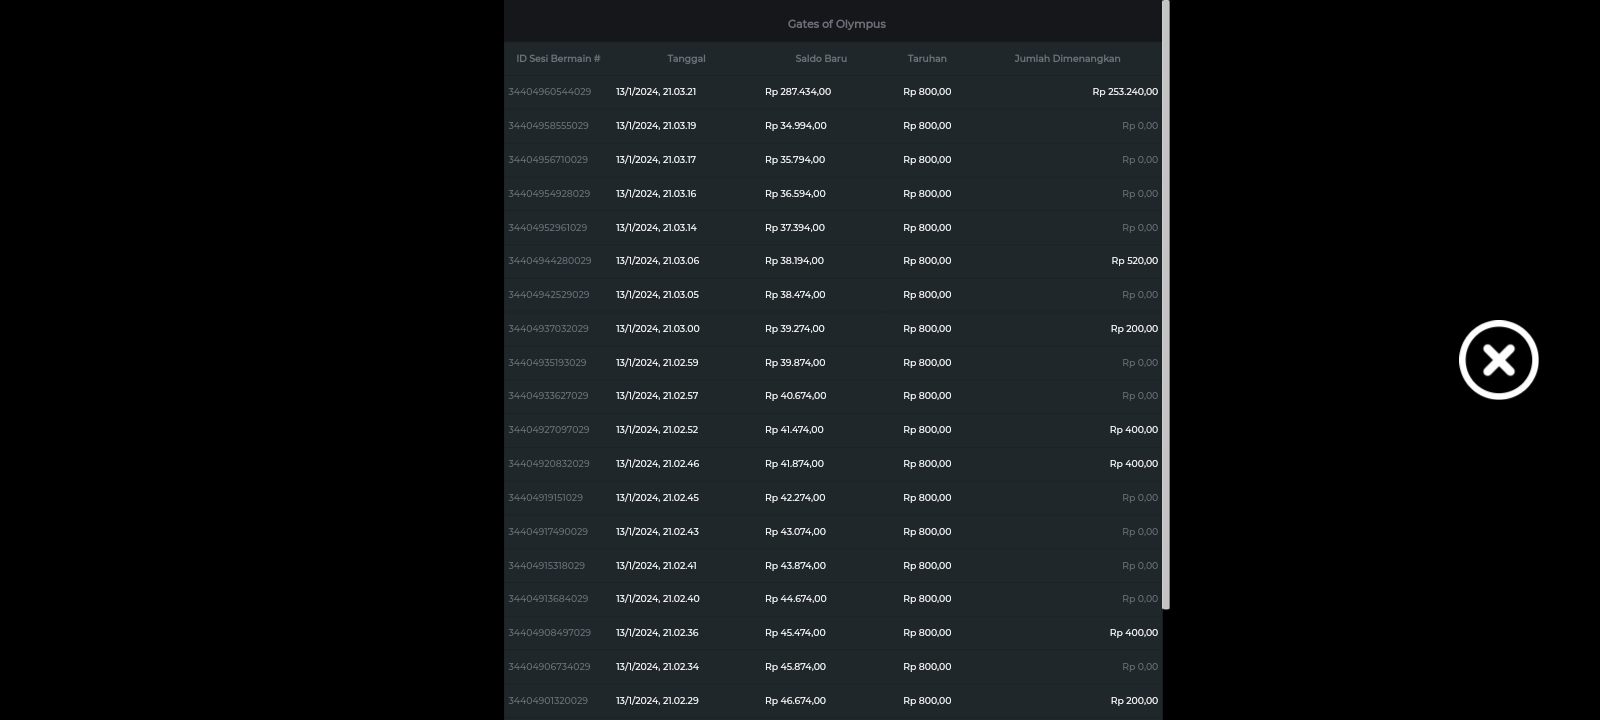Click the 'Saldo Baru' column header

coord(820,59)
